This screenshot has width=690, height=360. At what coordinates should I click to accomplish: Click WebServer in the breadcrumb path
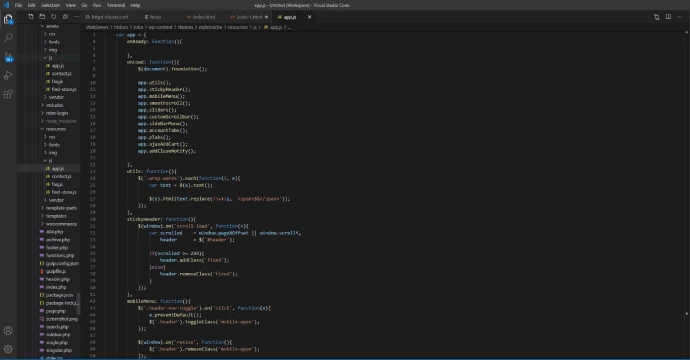97,27
